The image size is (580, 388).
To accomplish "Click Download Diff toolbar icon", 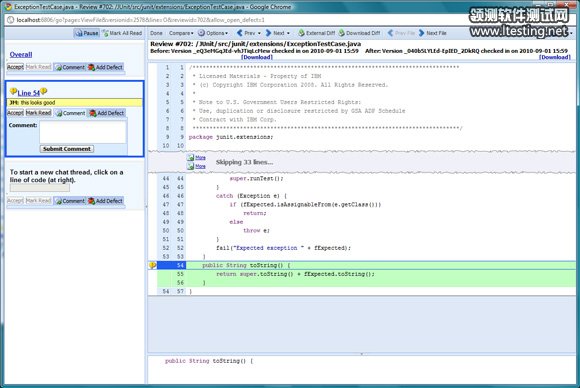I will point(342,33).
